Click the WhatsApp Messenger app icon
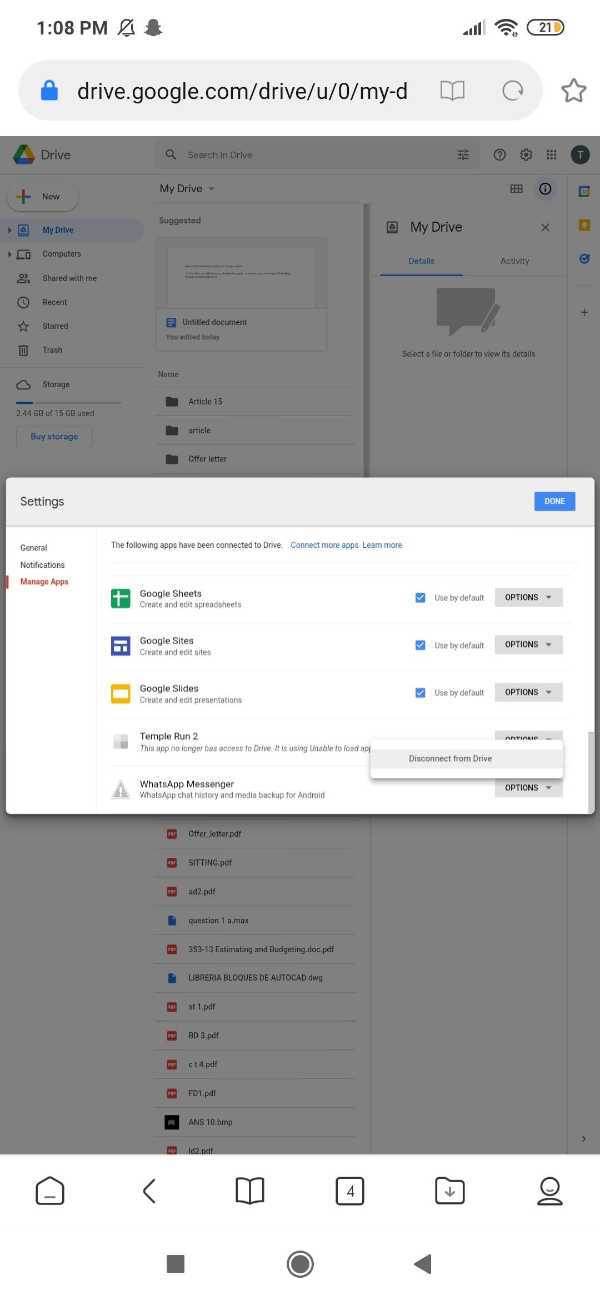Screen dimensions: 600x1300 click(121, 790)
